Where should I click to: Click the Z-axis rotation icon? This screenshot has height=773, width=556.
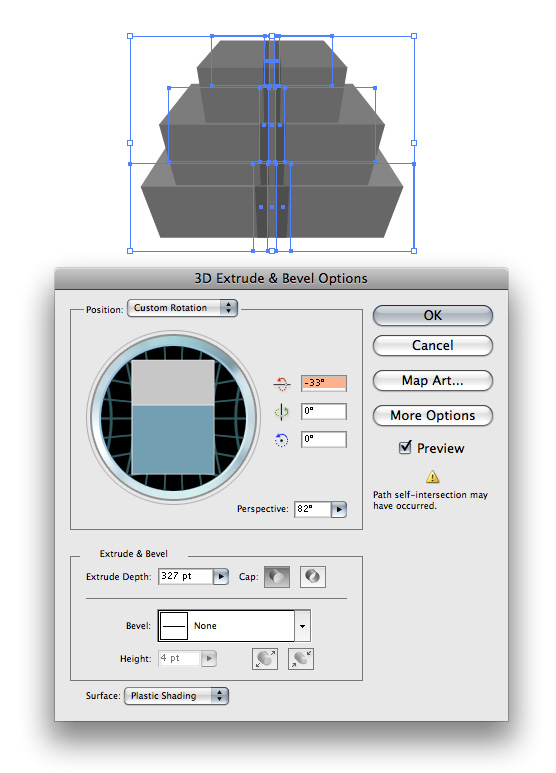coord(281,440)
